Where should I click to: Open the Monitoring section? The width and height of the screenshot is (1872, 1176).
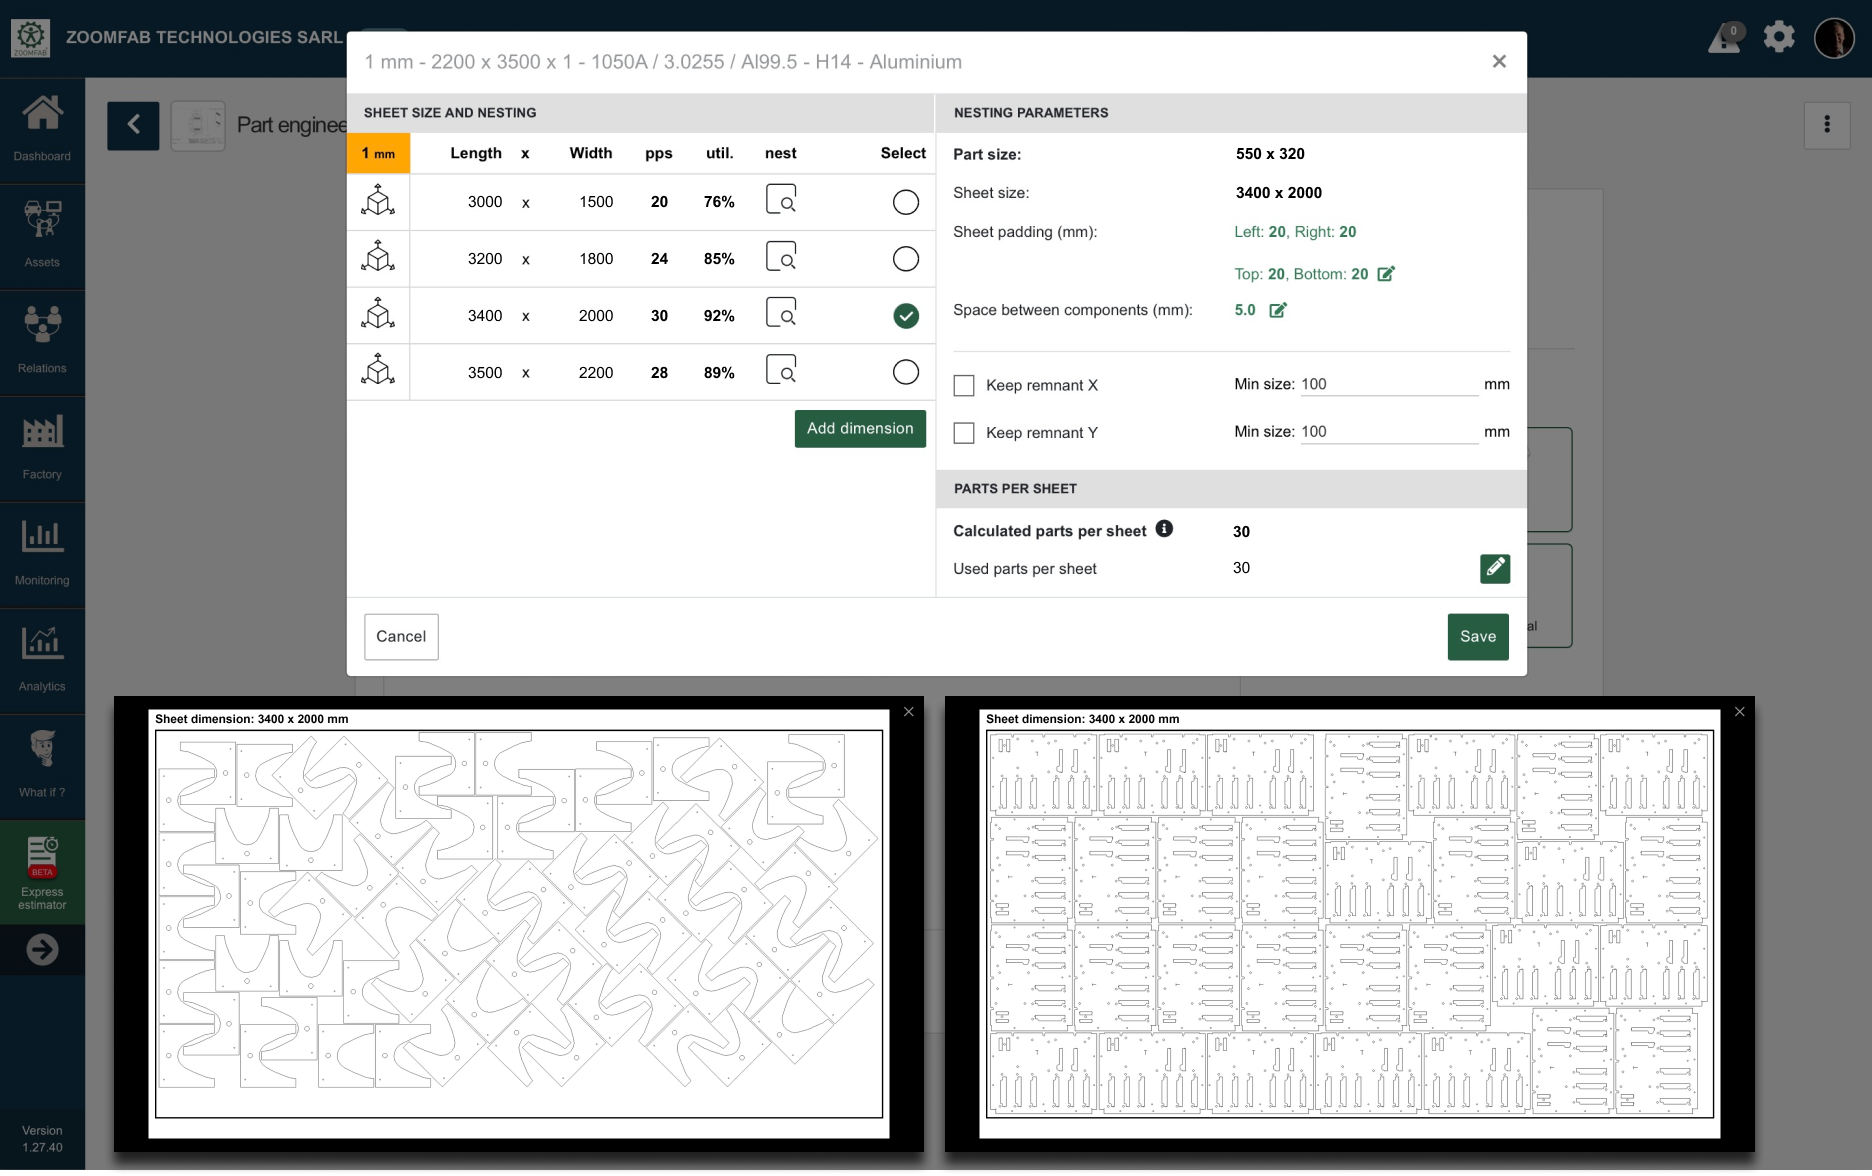pyautogui.click(x=42, y=552)
